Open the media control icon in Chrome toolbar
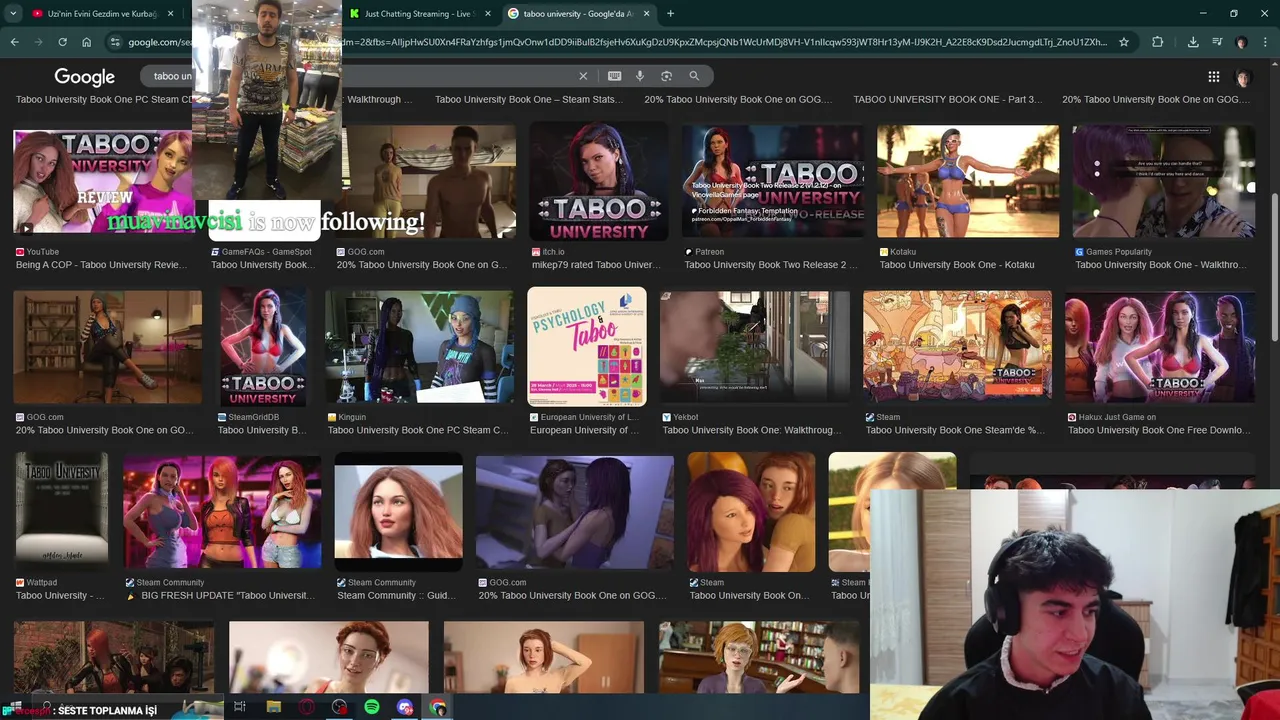1280x720 pixels. point(1217,42)
